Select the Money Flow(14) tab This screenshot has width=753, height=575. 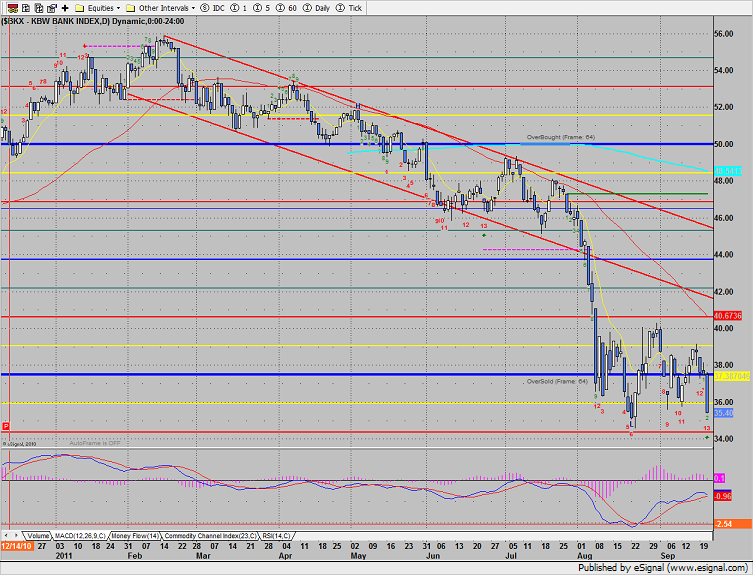(135, 536)
